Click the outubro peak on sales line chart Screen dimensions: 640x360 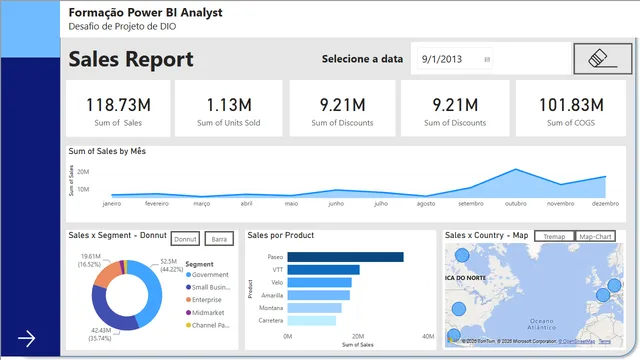pyautogui.click(x=516, y=169)
